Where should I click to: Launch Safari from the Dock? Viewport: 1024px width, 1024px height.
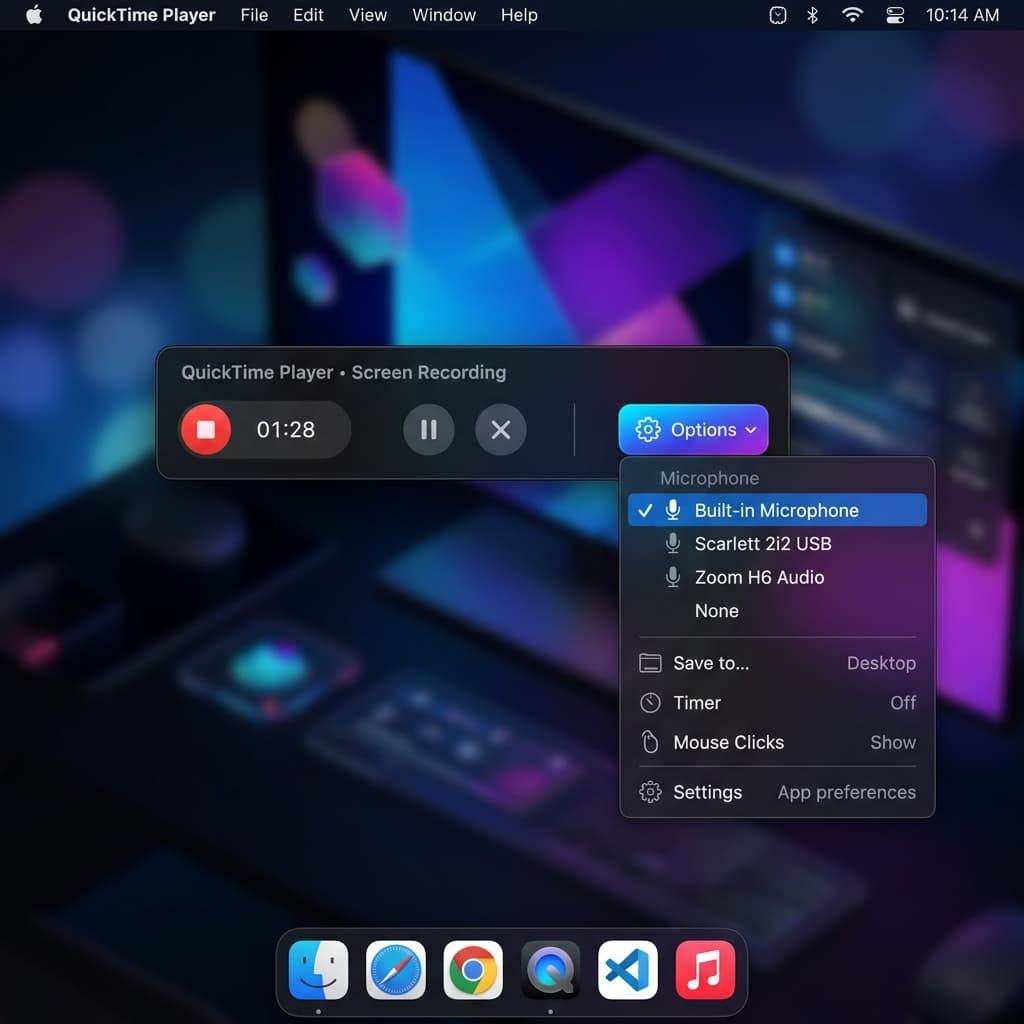point(395,969)
